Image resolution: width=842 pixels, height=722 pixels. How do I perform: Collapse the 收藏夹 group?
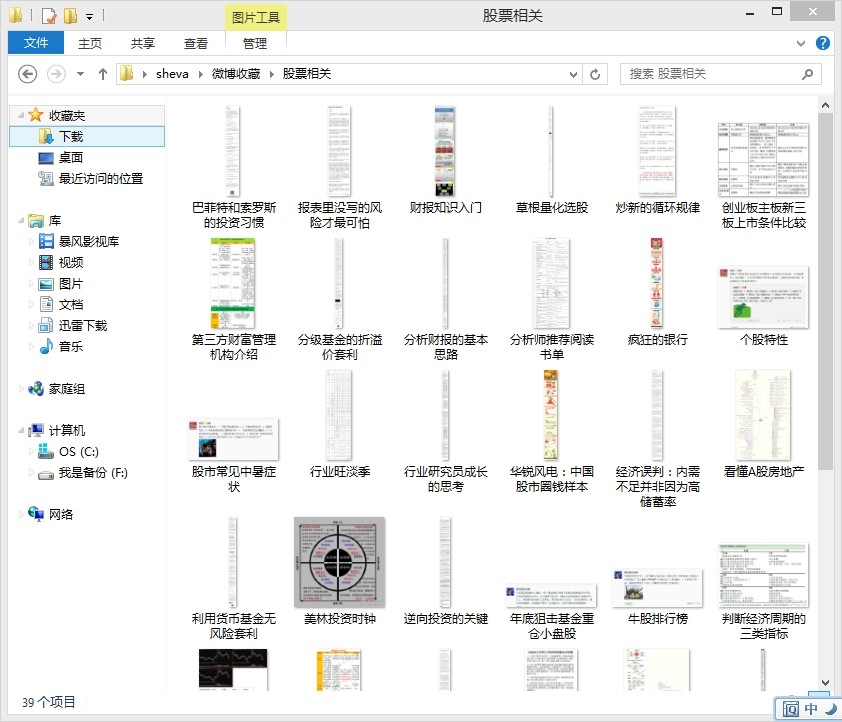pos(21,115)
